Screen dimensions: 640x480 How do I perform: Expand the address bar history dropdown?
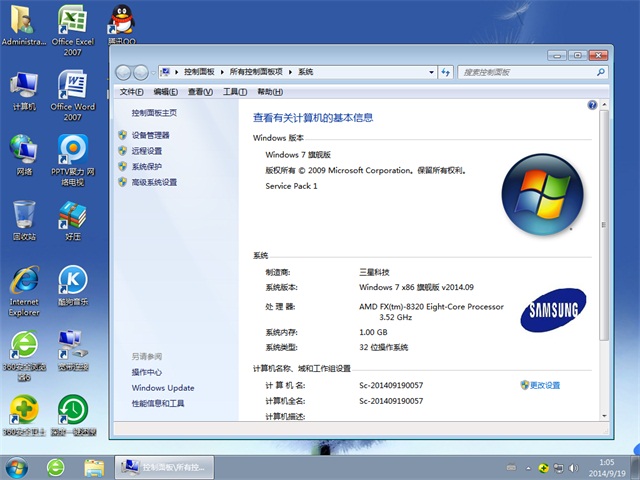(431, 72)
